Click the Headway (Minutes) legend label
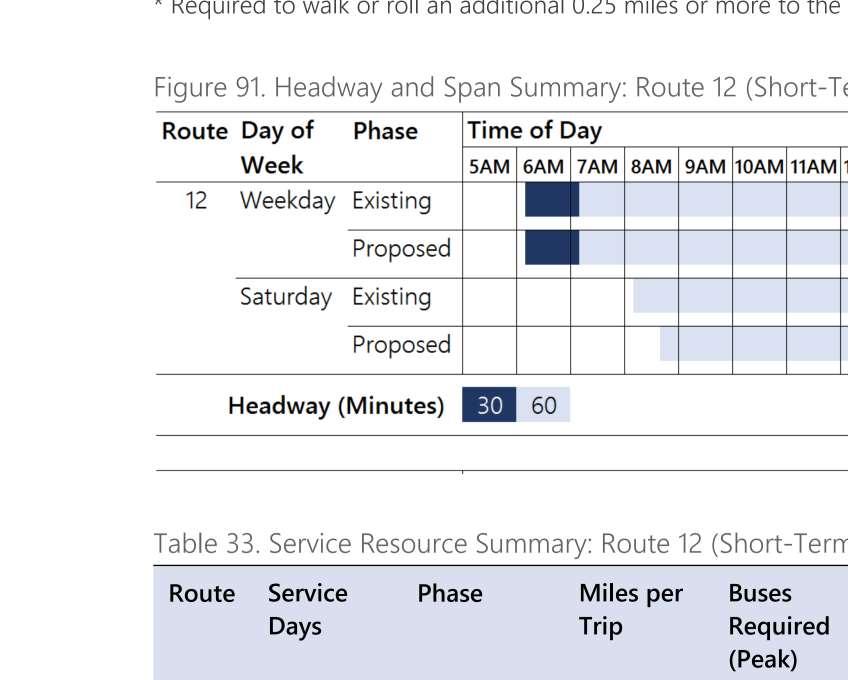The height and width of the screenshot is (680, 848). [x=336, y=406]
